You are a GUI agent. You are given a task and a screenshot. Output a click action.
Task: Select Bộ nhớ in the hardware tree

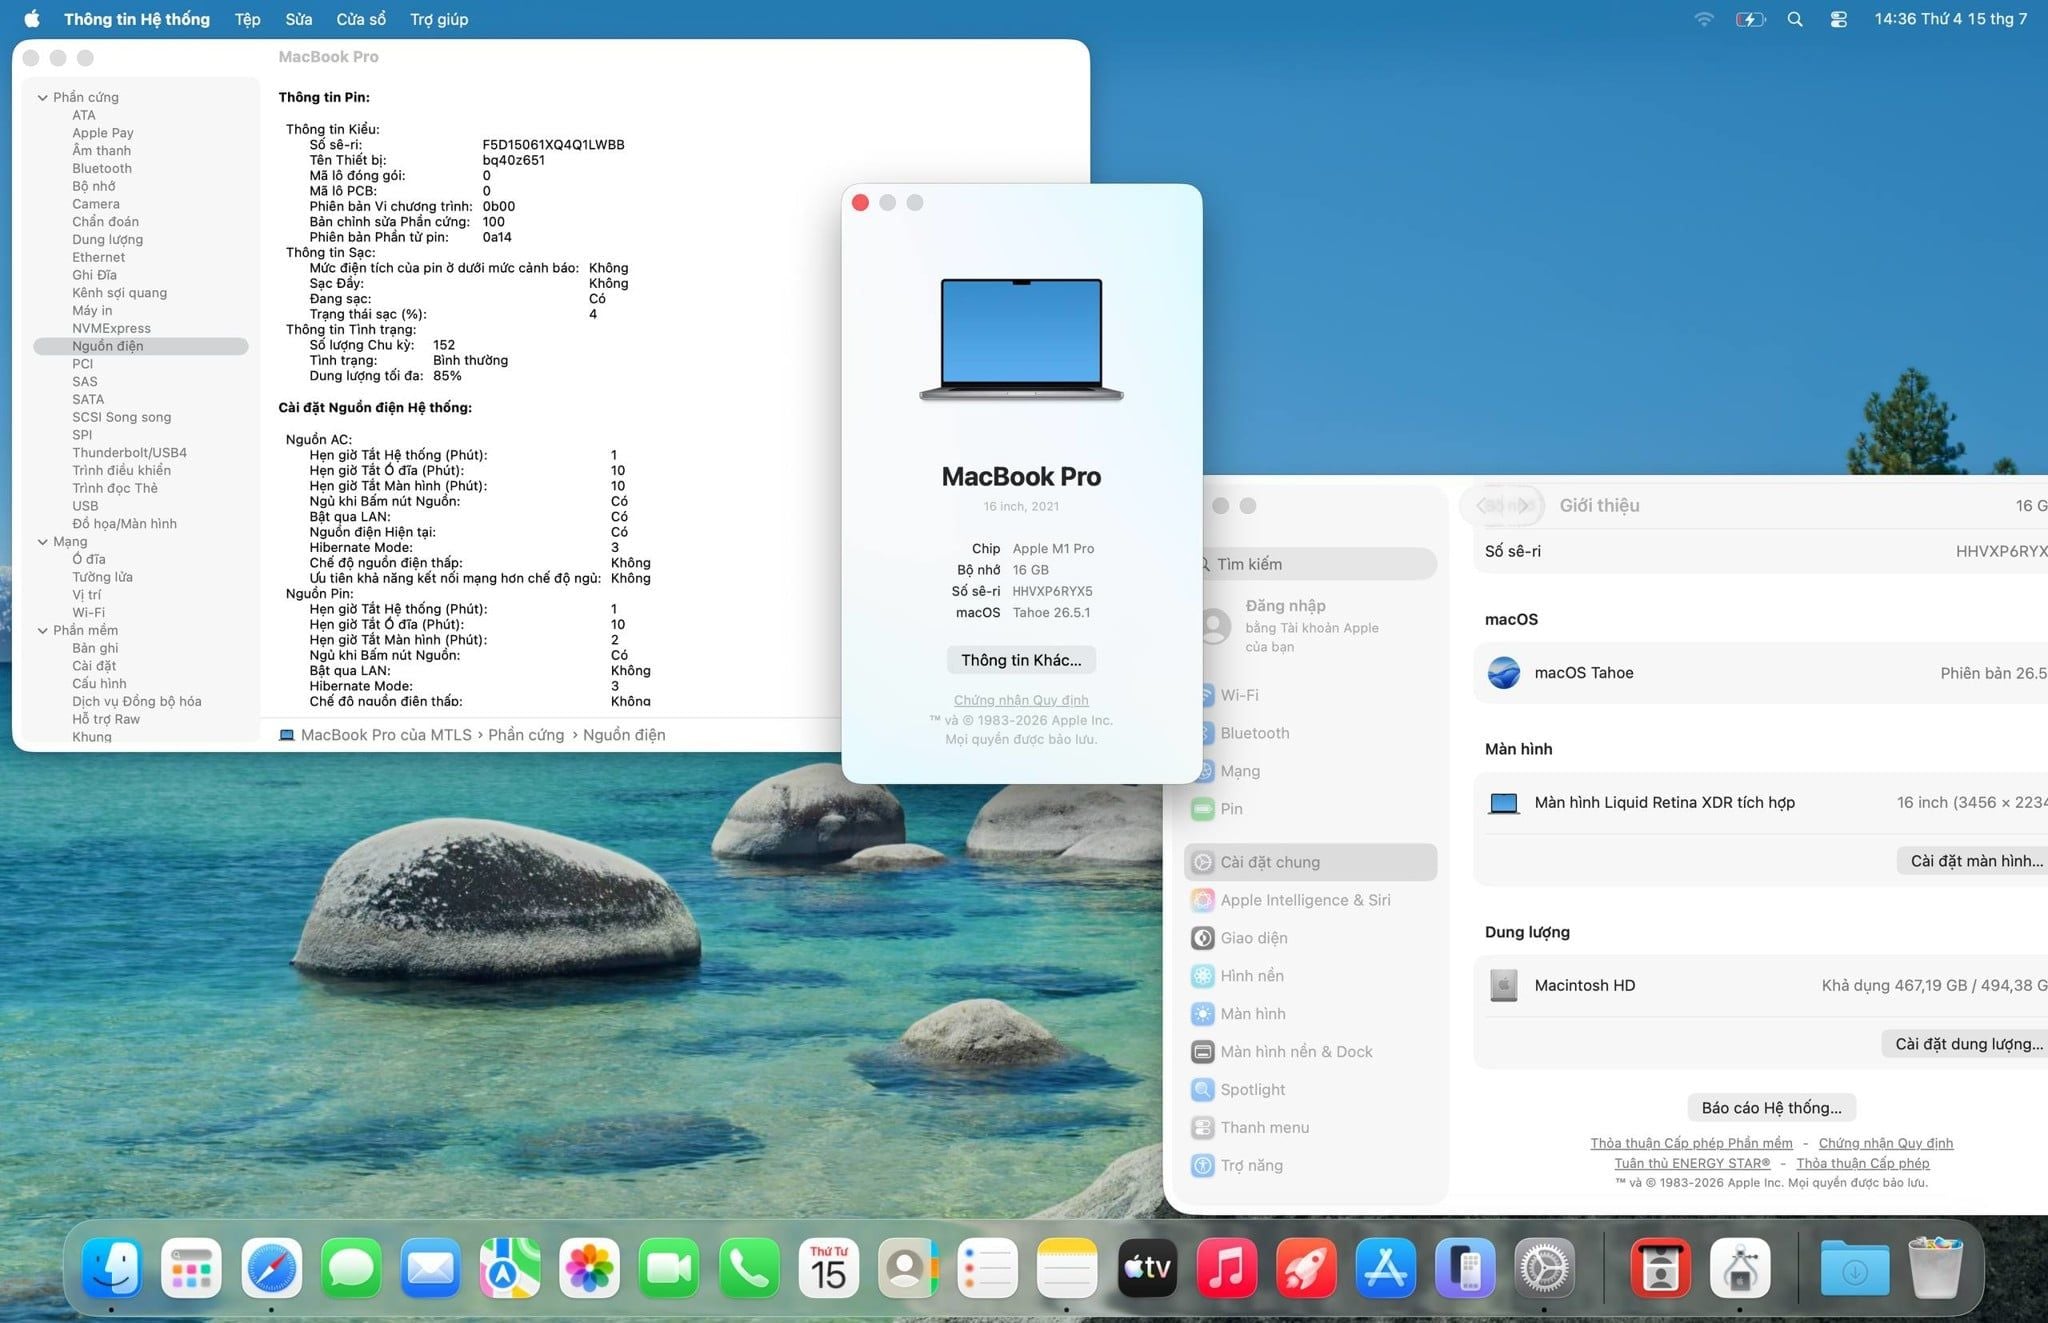tap(93, 186)
